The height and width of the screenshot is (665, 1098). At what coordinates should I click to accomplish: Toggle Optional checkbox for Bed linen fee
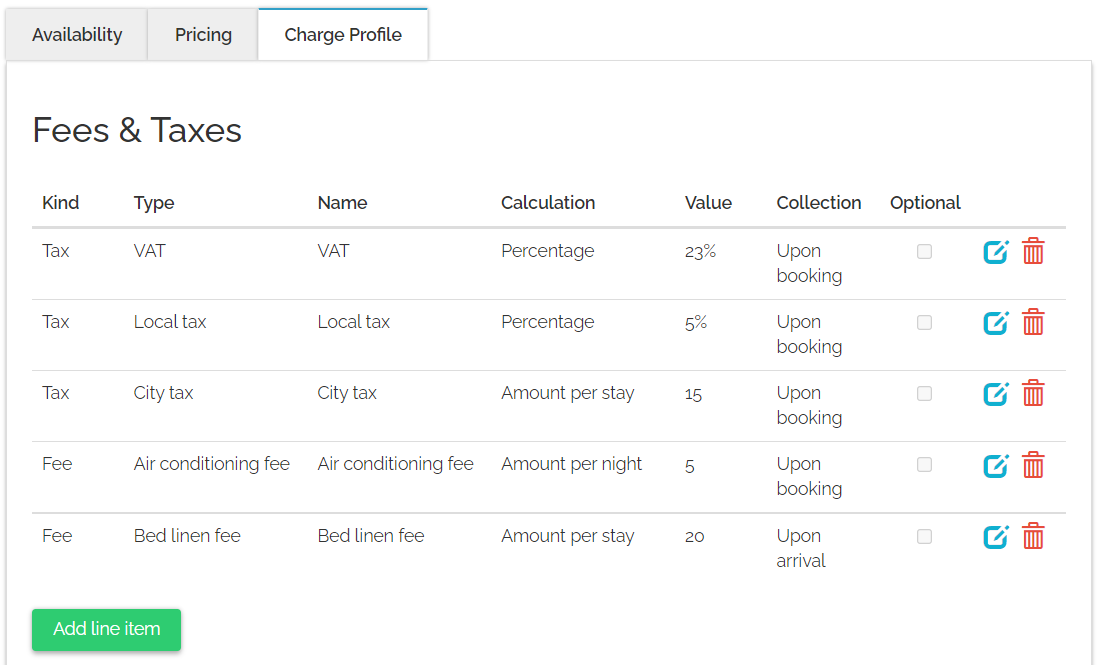(924, 537)
